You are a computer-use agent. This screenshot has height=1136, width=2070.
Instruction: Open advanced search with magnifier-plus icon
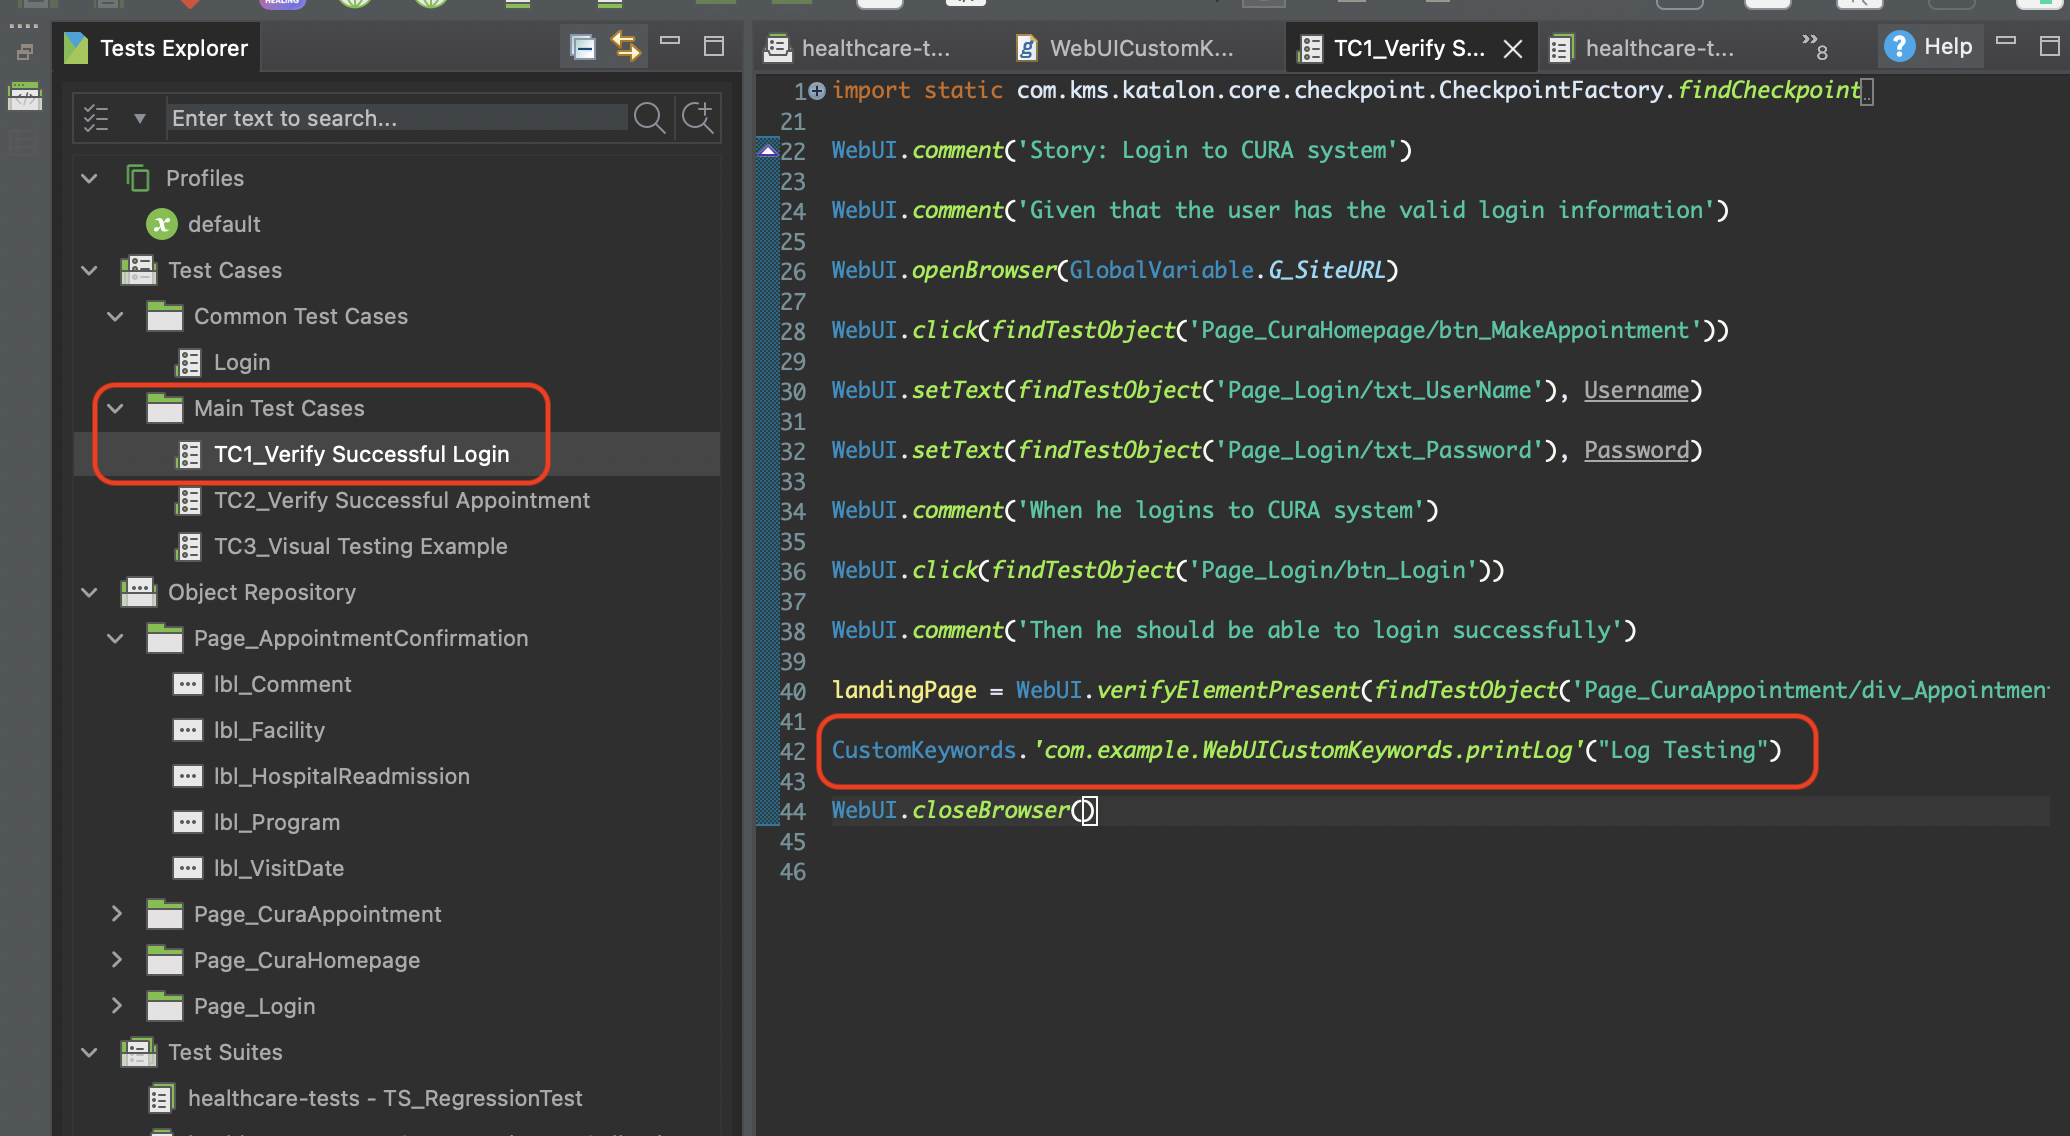(697, 118)
